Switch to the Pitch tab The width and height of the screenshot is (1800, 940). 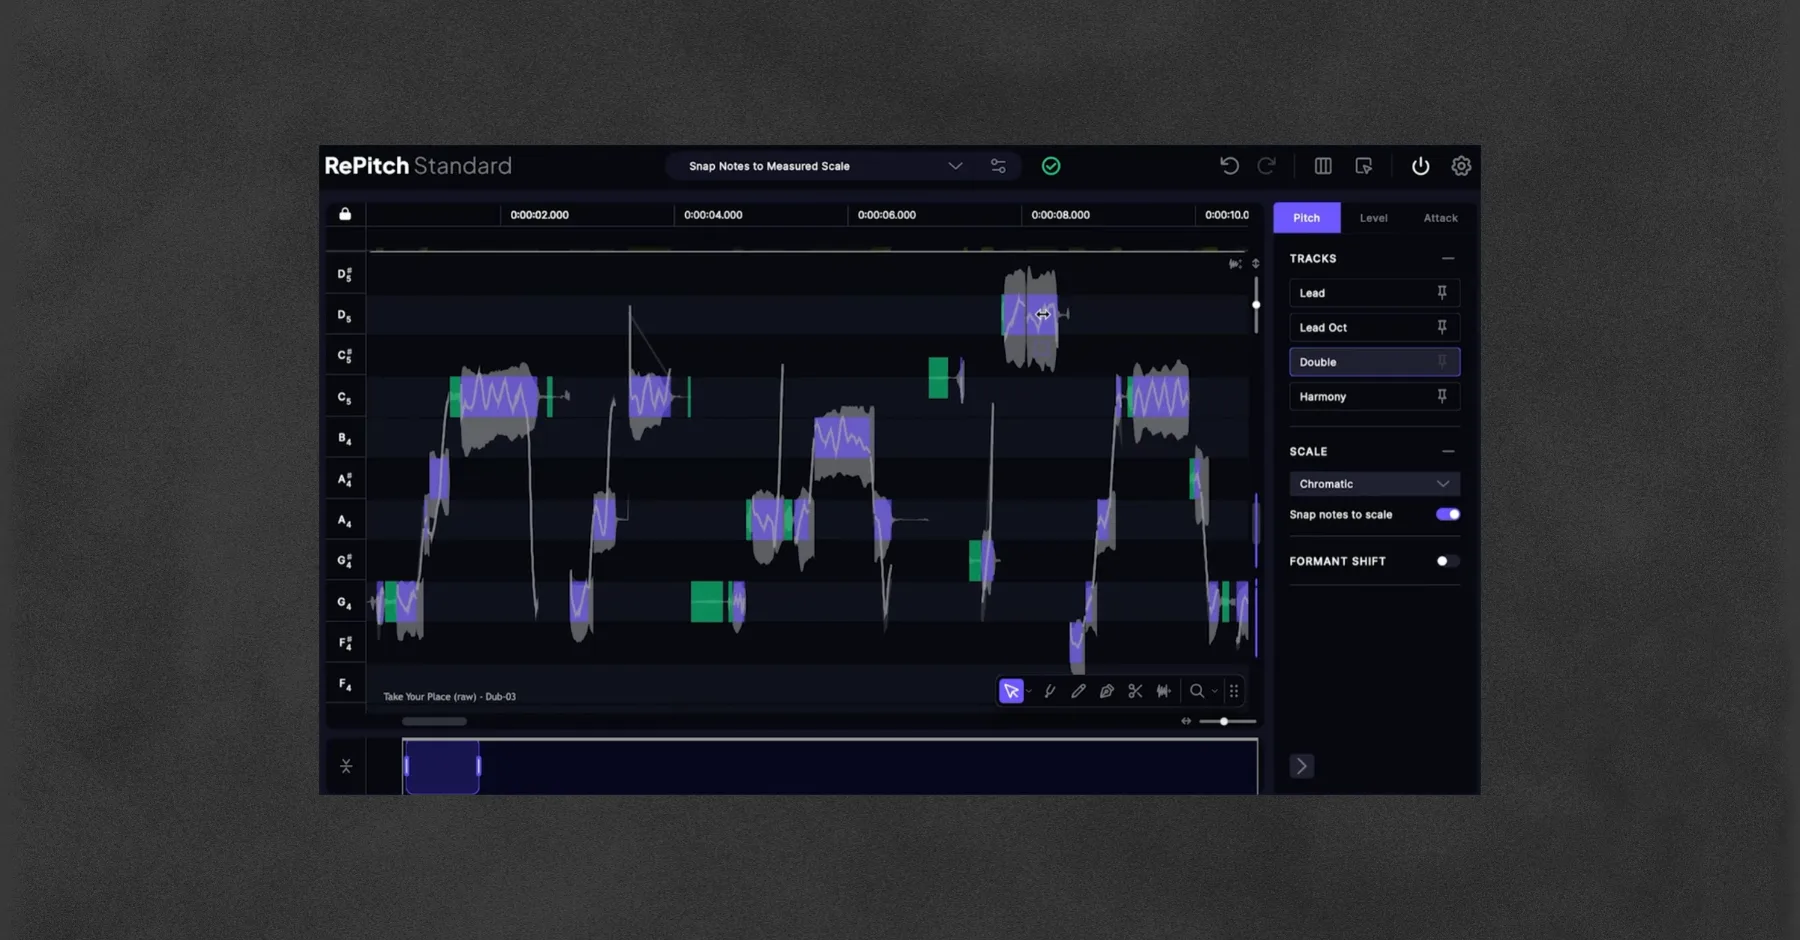(x=1306, y=218)
